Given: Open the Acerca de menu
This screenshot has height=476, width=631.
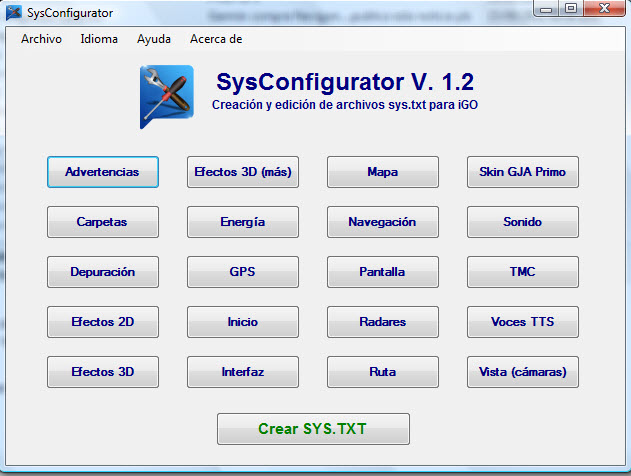Looking at the screenshot, I should (x=216, y=39).
